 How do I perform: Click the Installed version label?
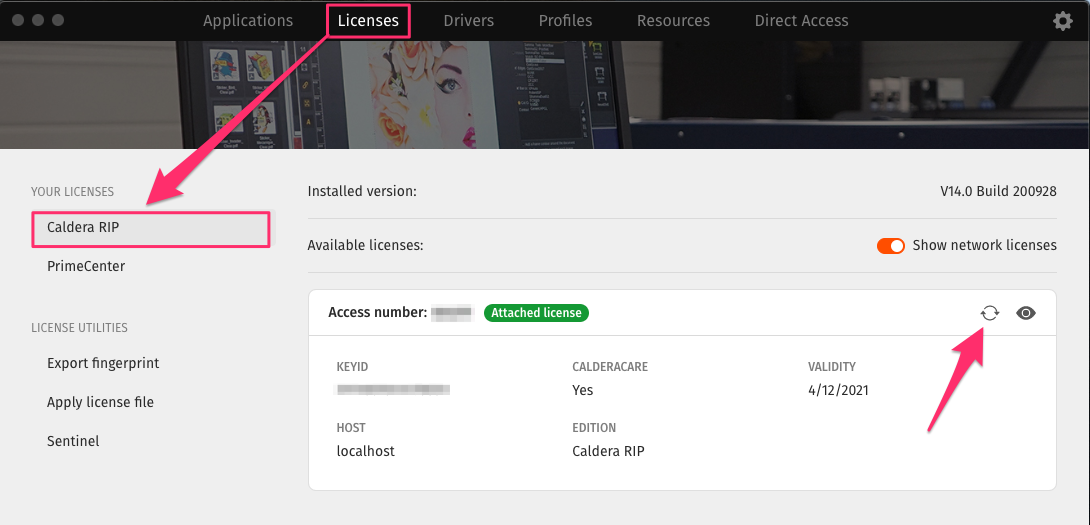tap(362, 191)
